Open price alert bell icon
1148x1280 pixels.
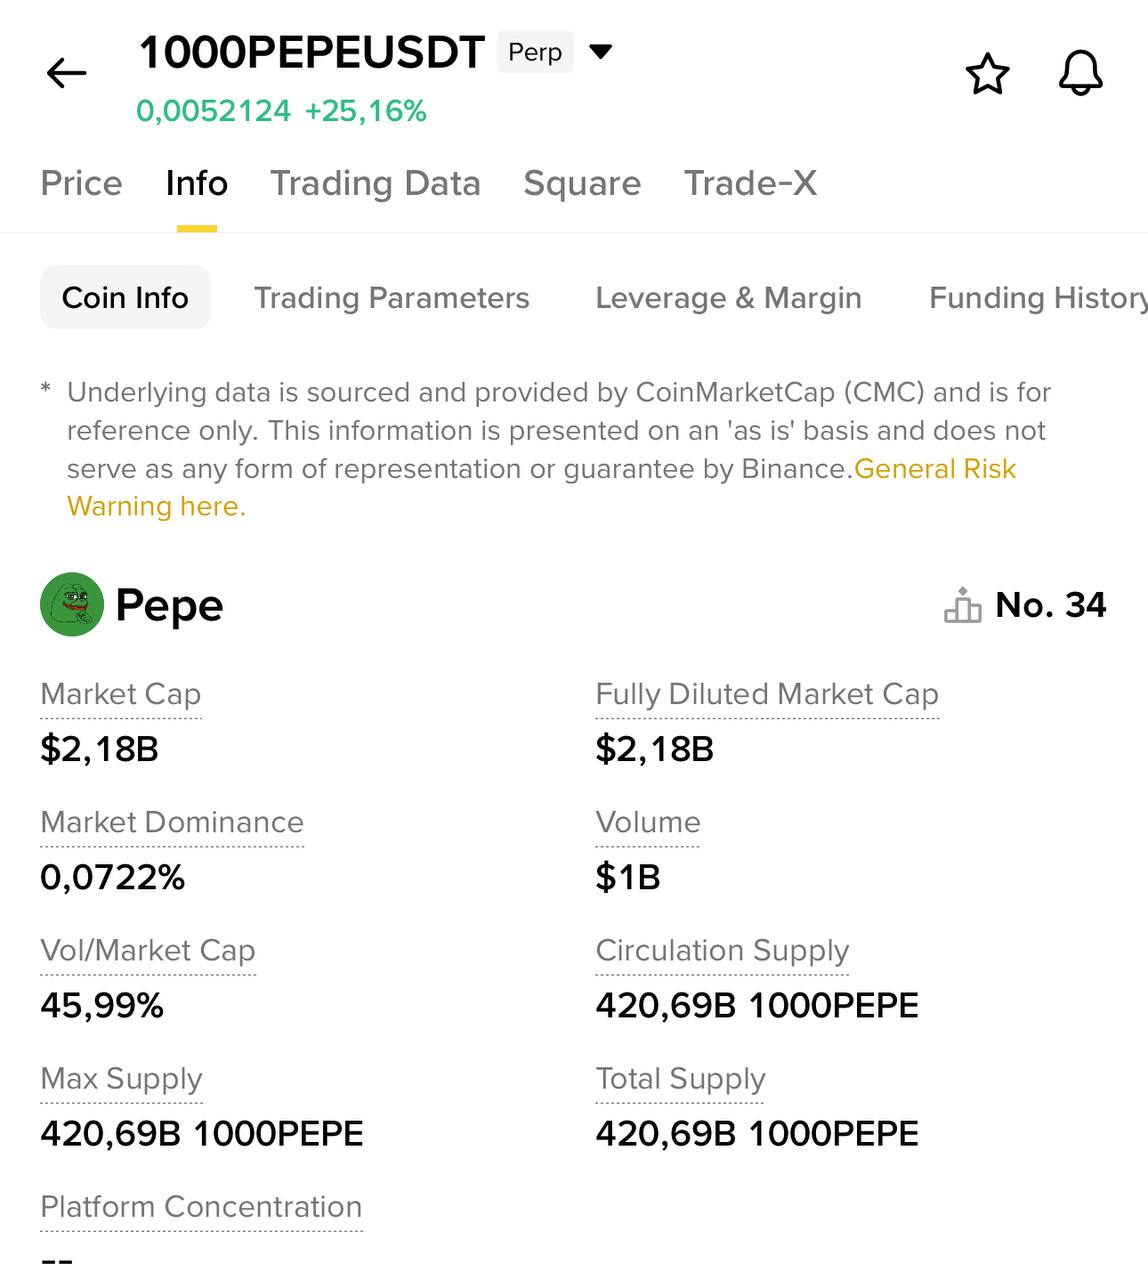(x=1080, y=73)
